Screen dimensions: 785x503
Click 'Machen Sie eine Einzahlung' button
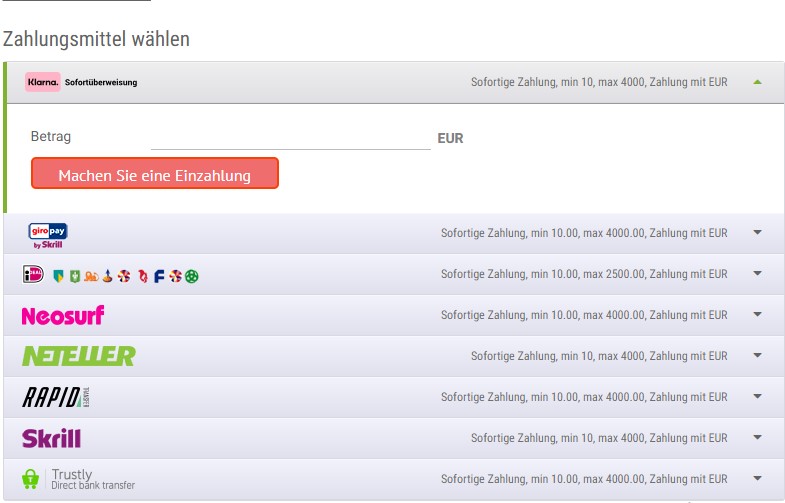click(x=155, y=173)
